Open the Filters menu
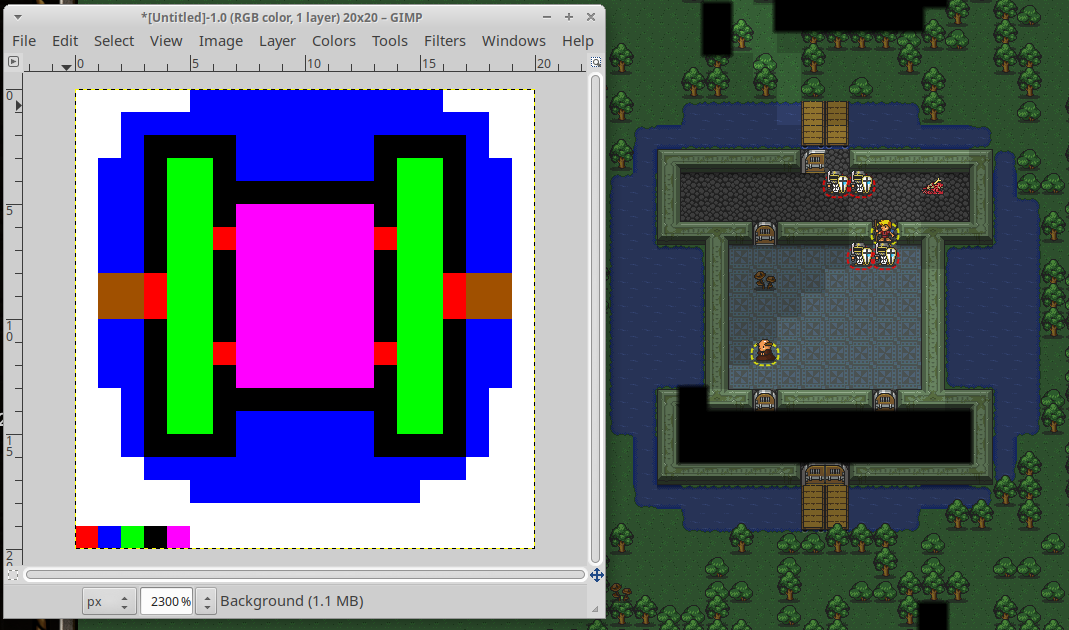Image resolution: width=1069 pixels, height=630 pixels. pyautogui.click(x=445, y=41)
